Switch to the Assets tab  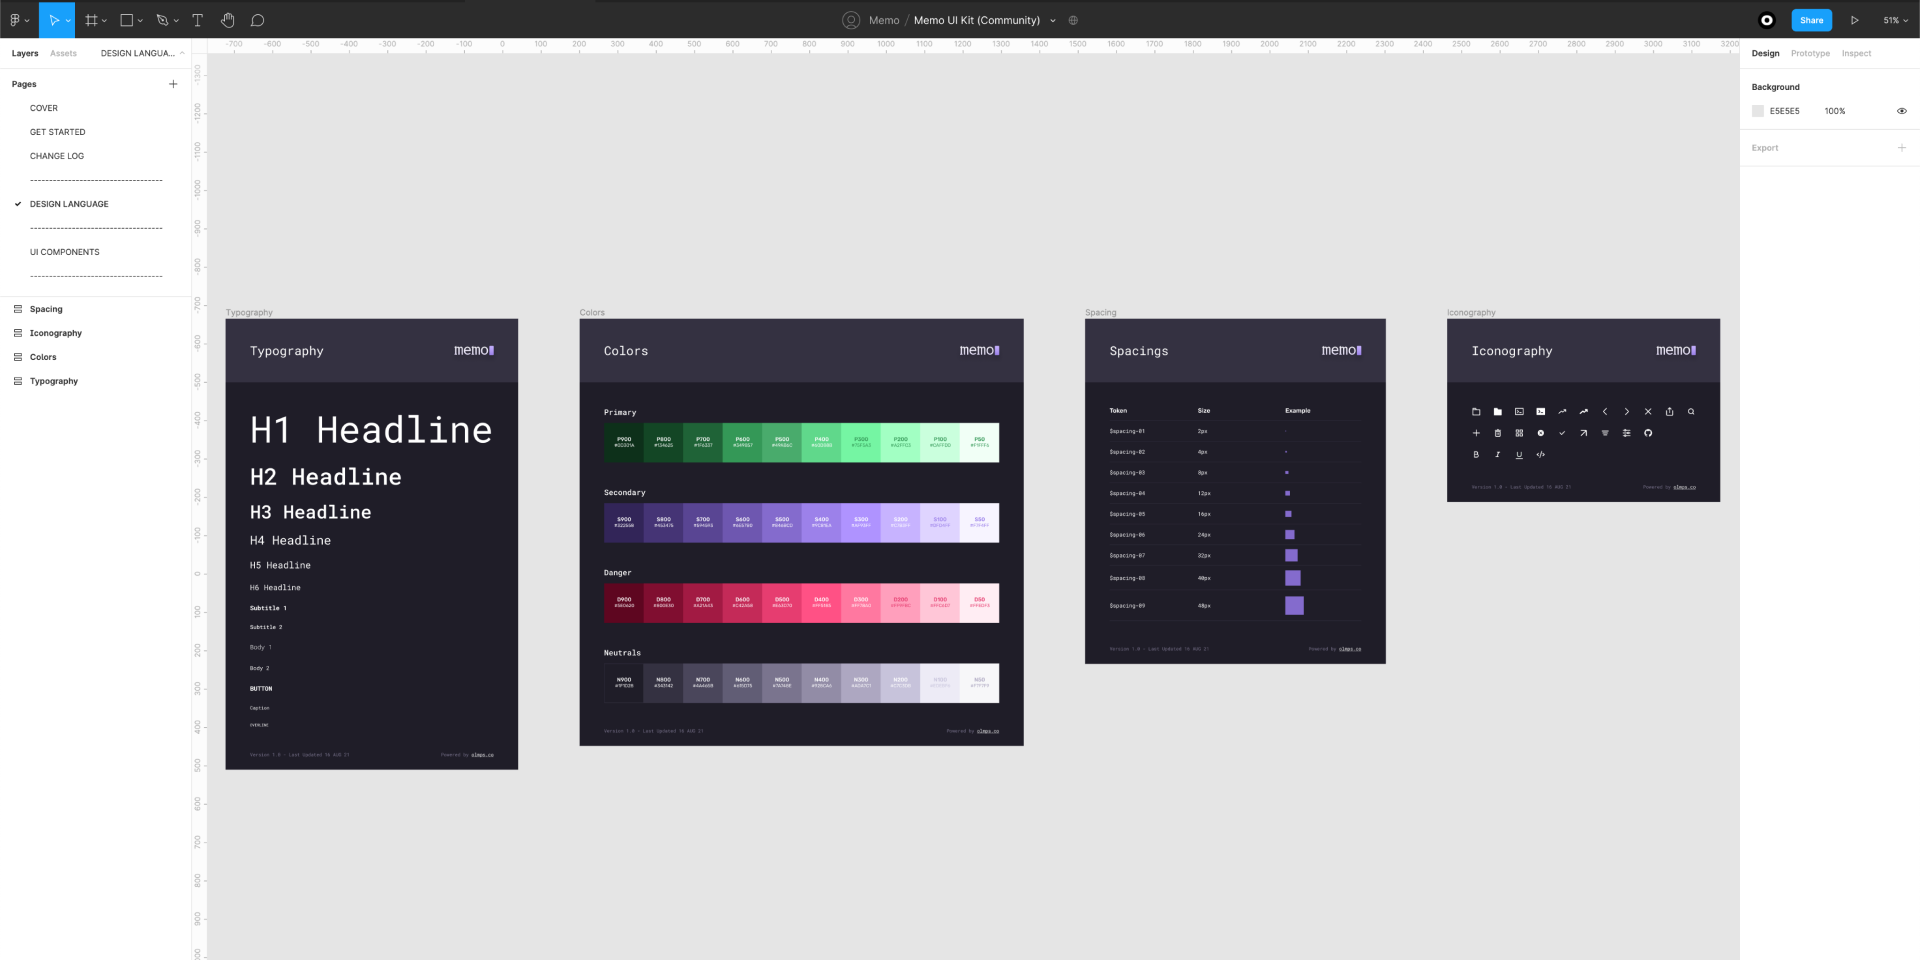coord(63,53)
